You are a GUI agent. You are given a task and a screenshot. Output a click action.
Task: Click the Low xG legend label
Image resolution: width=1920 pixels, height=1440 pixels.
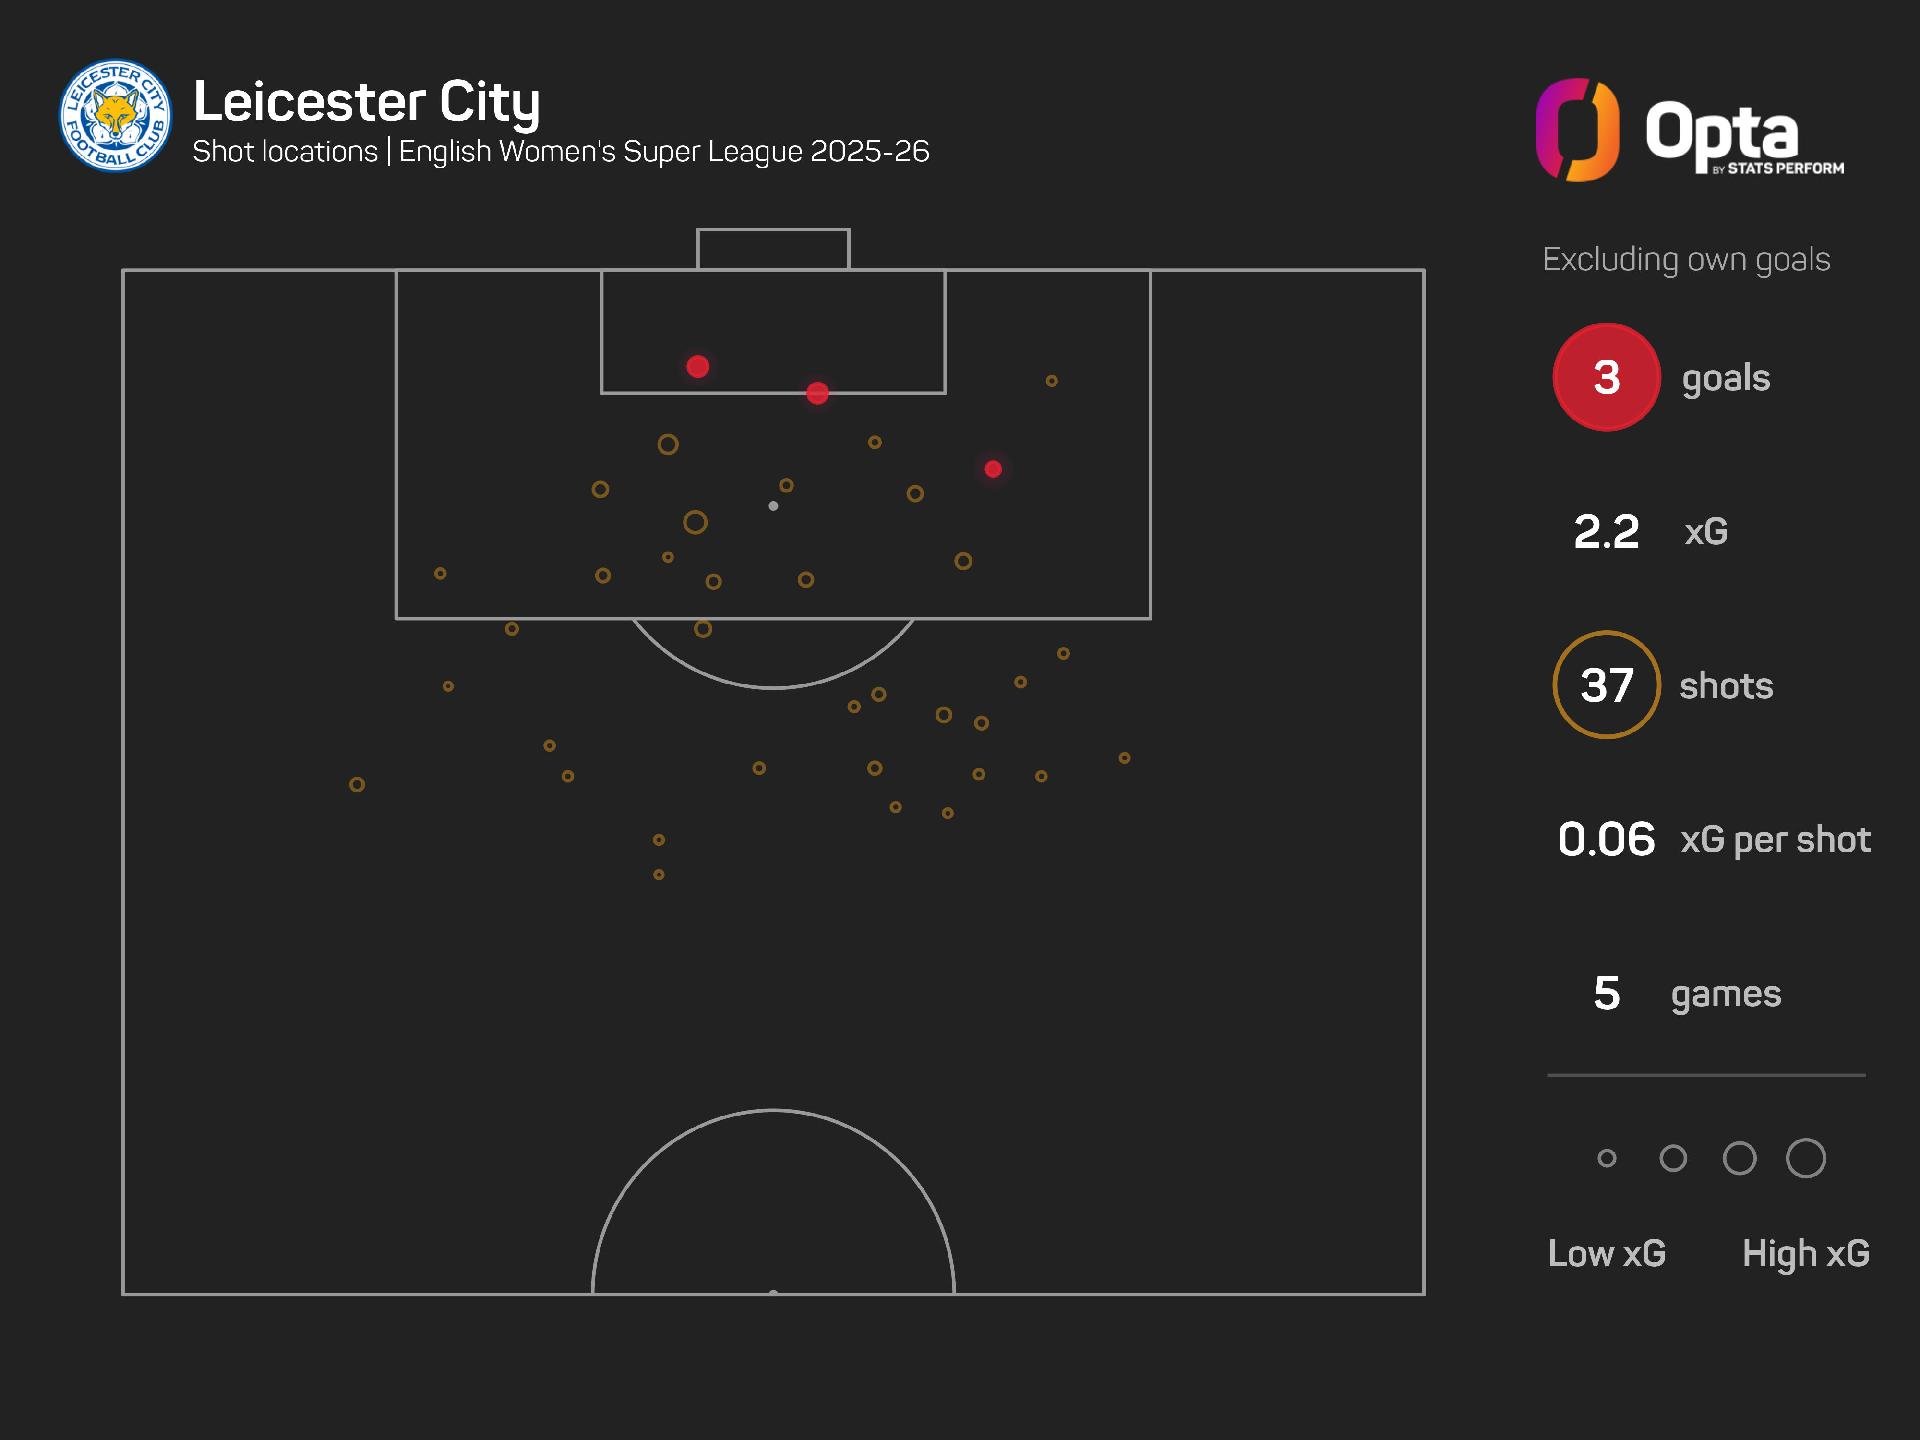tap(1606, 1253)
